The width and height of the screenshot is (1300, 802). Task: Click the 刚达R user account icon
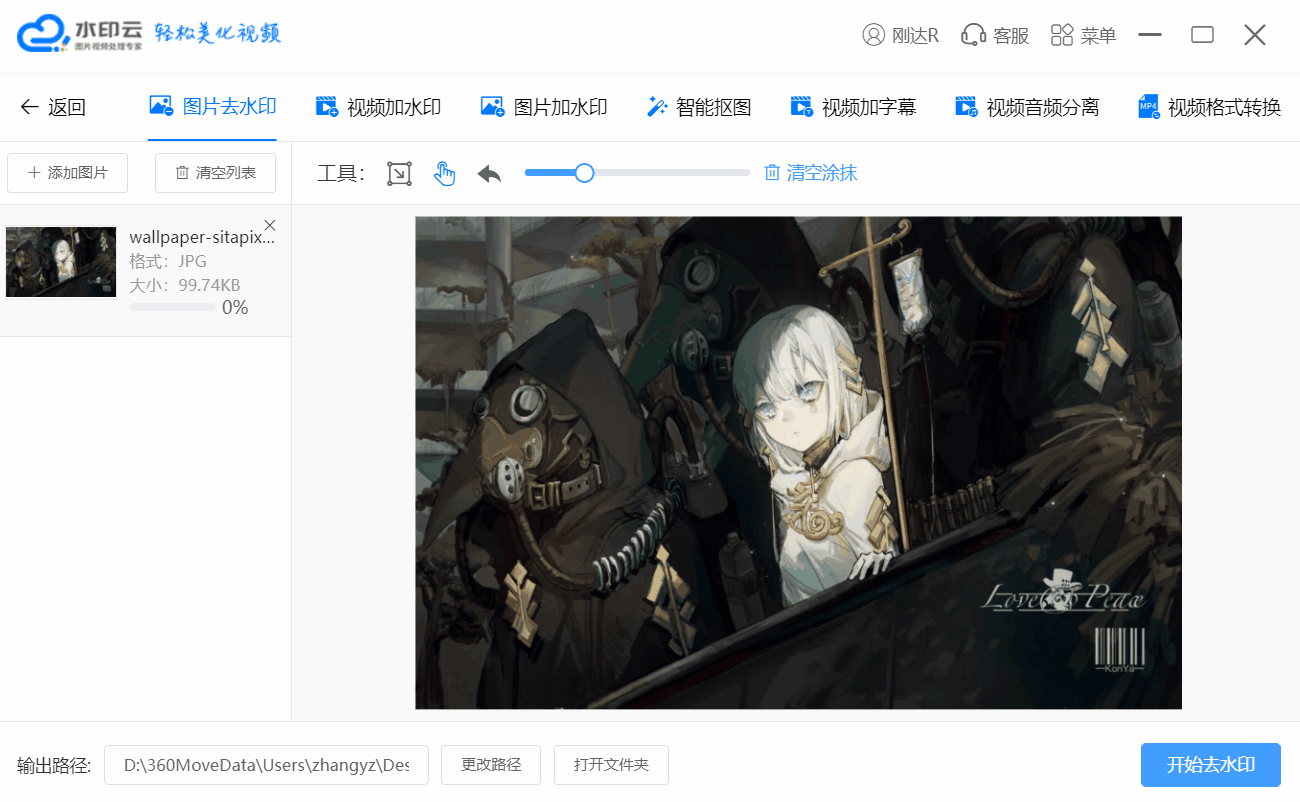pos(873,35)
